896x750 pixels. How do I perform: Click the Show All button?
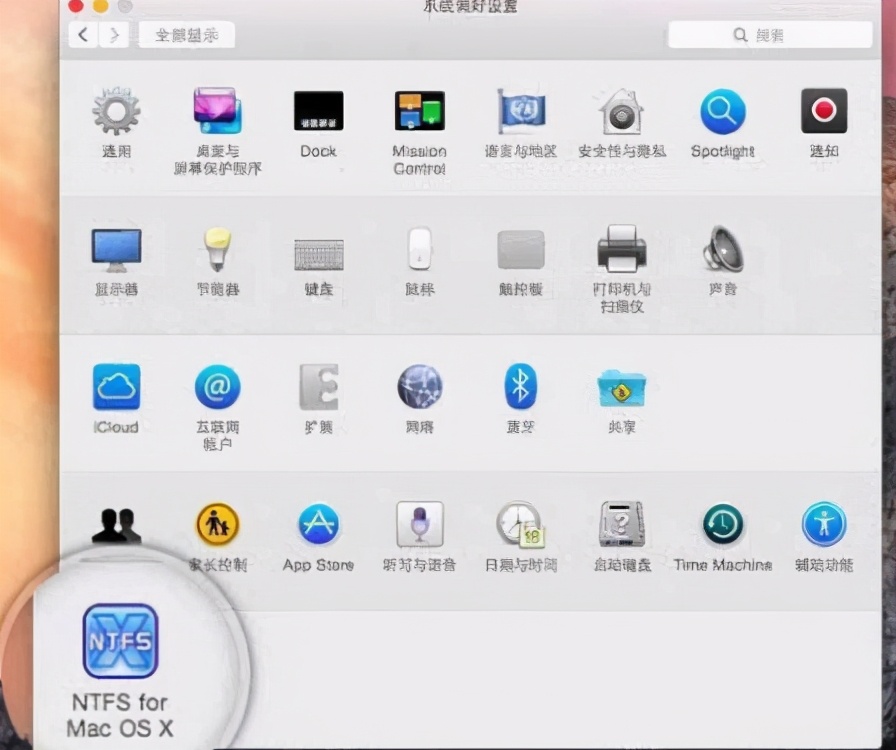pos(186,34)
